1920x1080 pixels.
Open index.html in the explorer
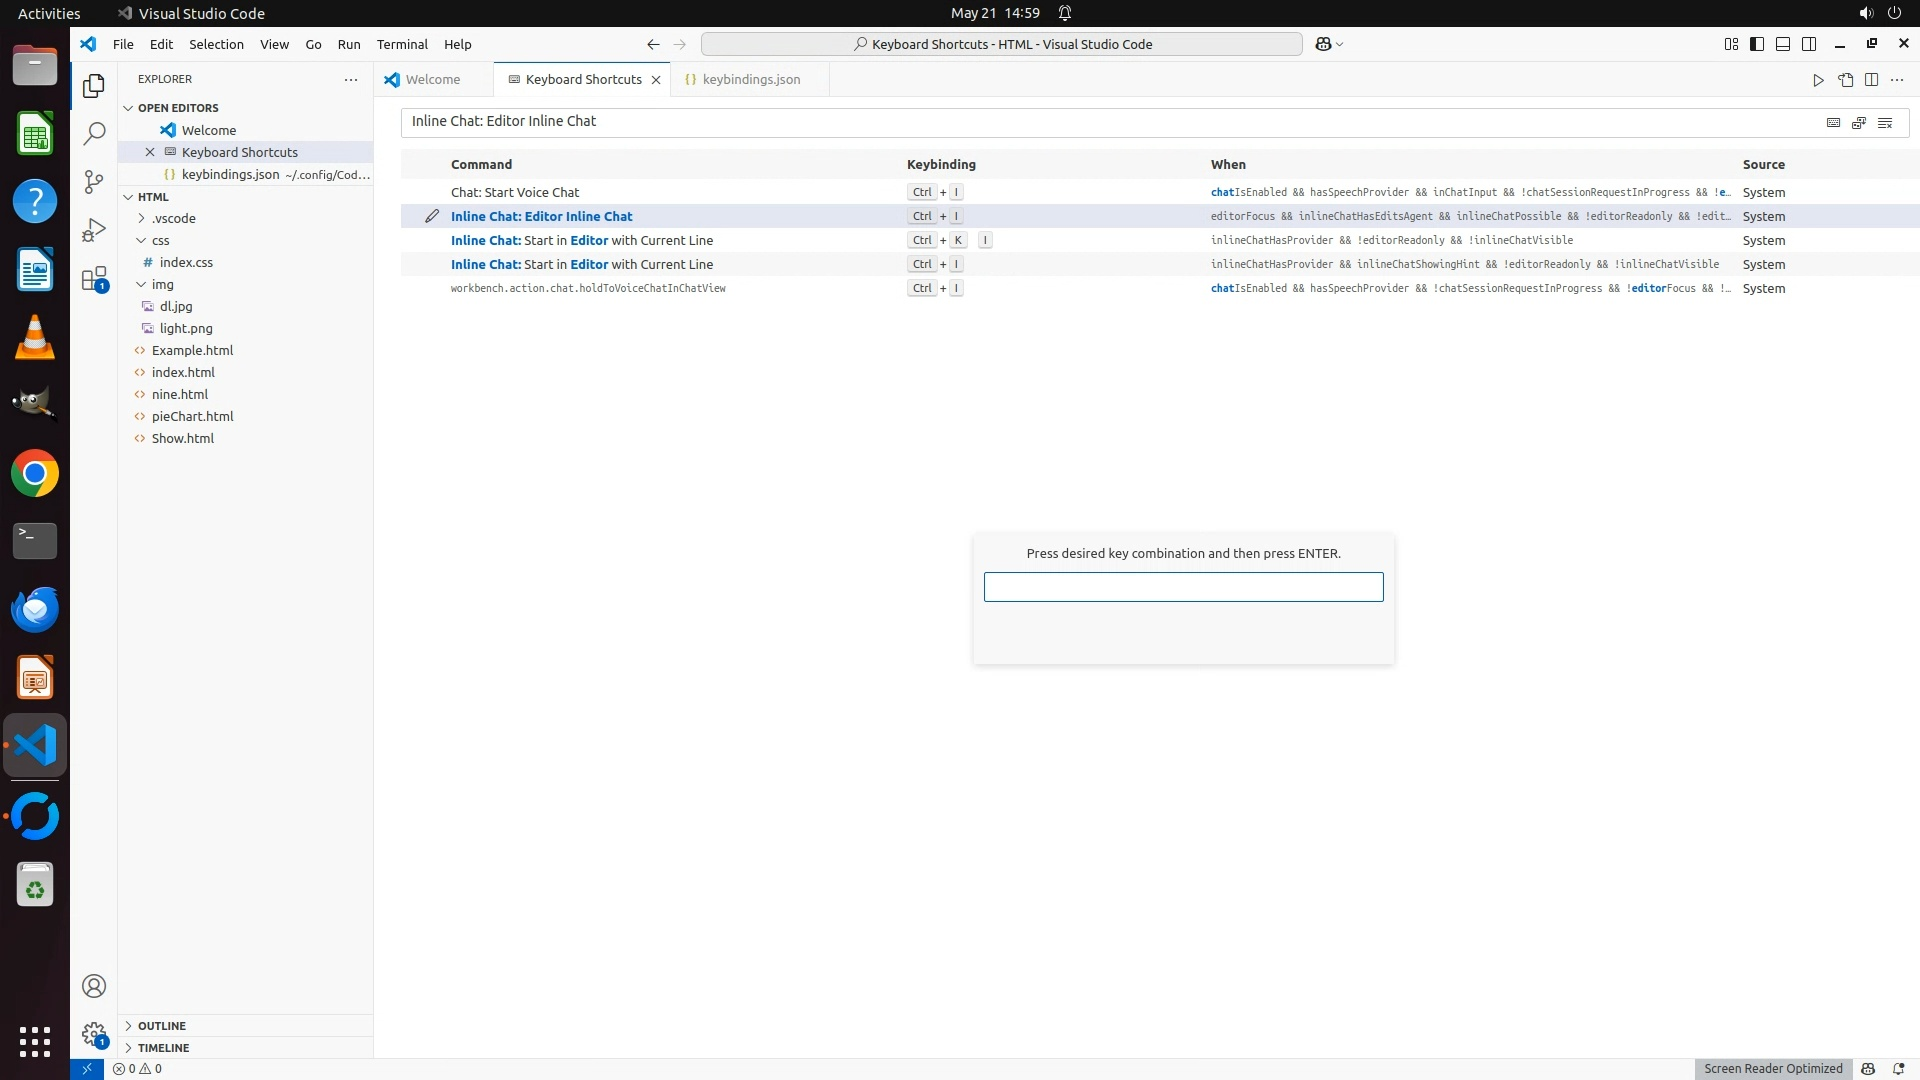(x=183, y=372)
